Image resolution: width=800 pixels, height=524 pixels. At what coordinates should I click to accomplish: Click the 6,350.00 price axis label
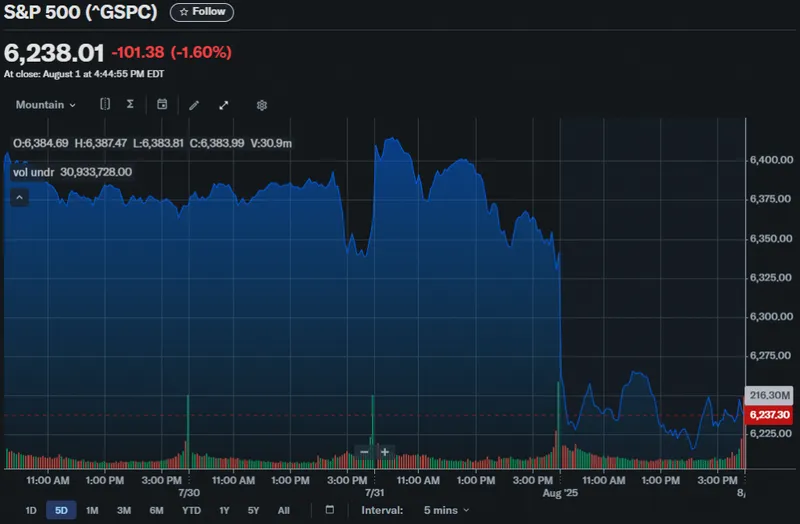[771, 238]
